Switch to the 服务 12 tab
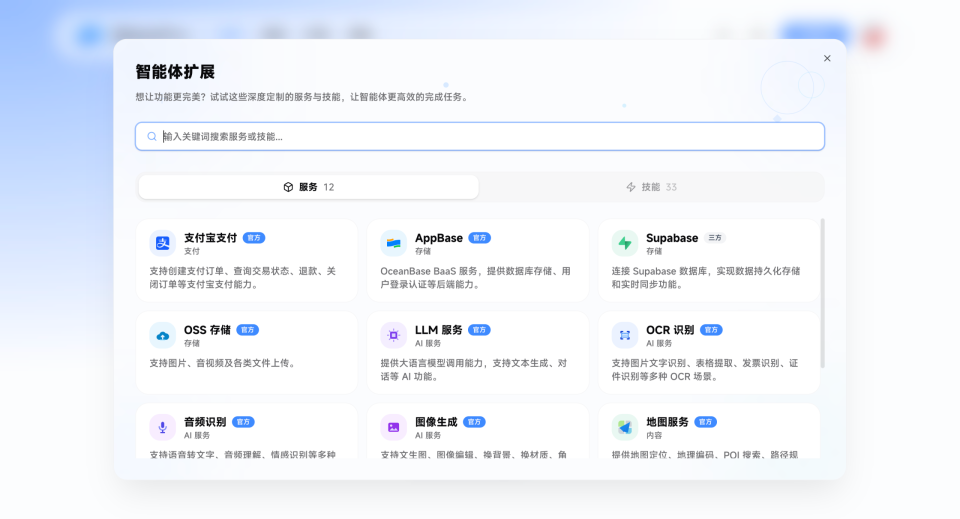The height and width of the screenshot is (519, 960). pyautogui.click(x=309, y=187)
